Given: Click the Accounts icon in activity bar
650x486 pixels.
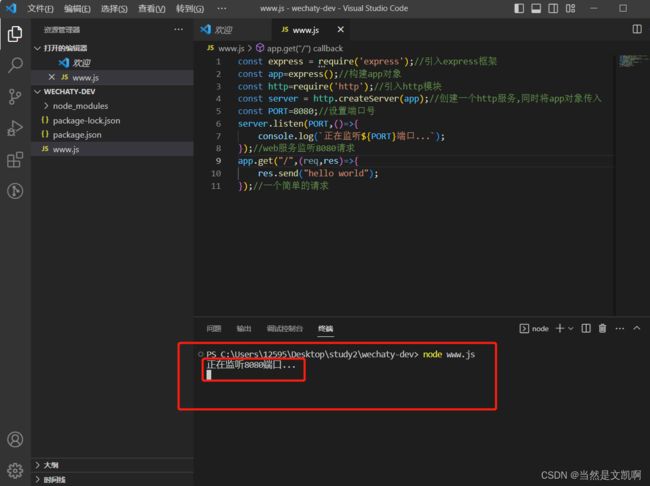Looking at the screenshot, I should pyautogui.click(x=15, y=439).
